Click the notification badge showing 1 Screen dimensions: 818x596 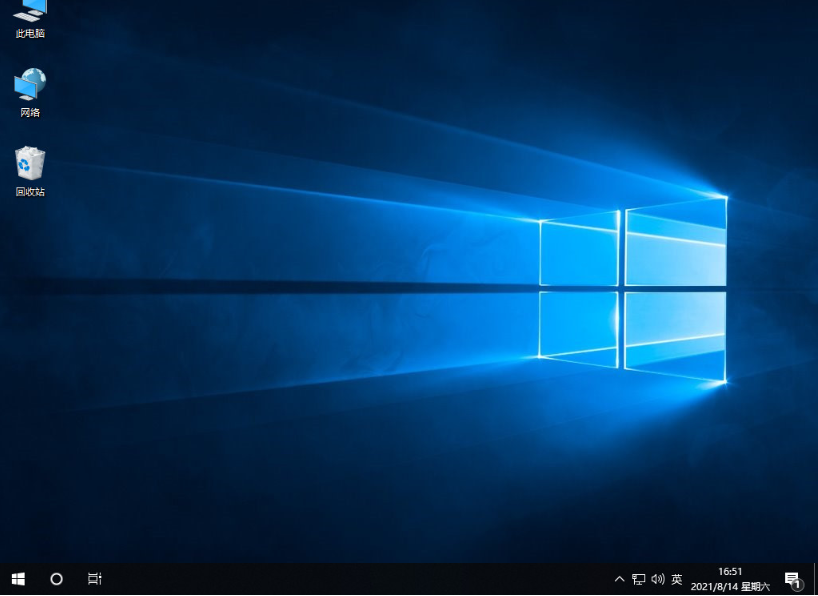(x=800, y=584)
